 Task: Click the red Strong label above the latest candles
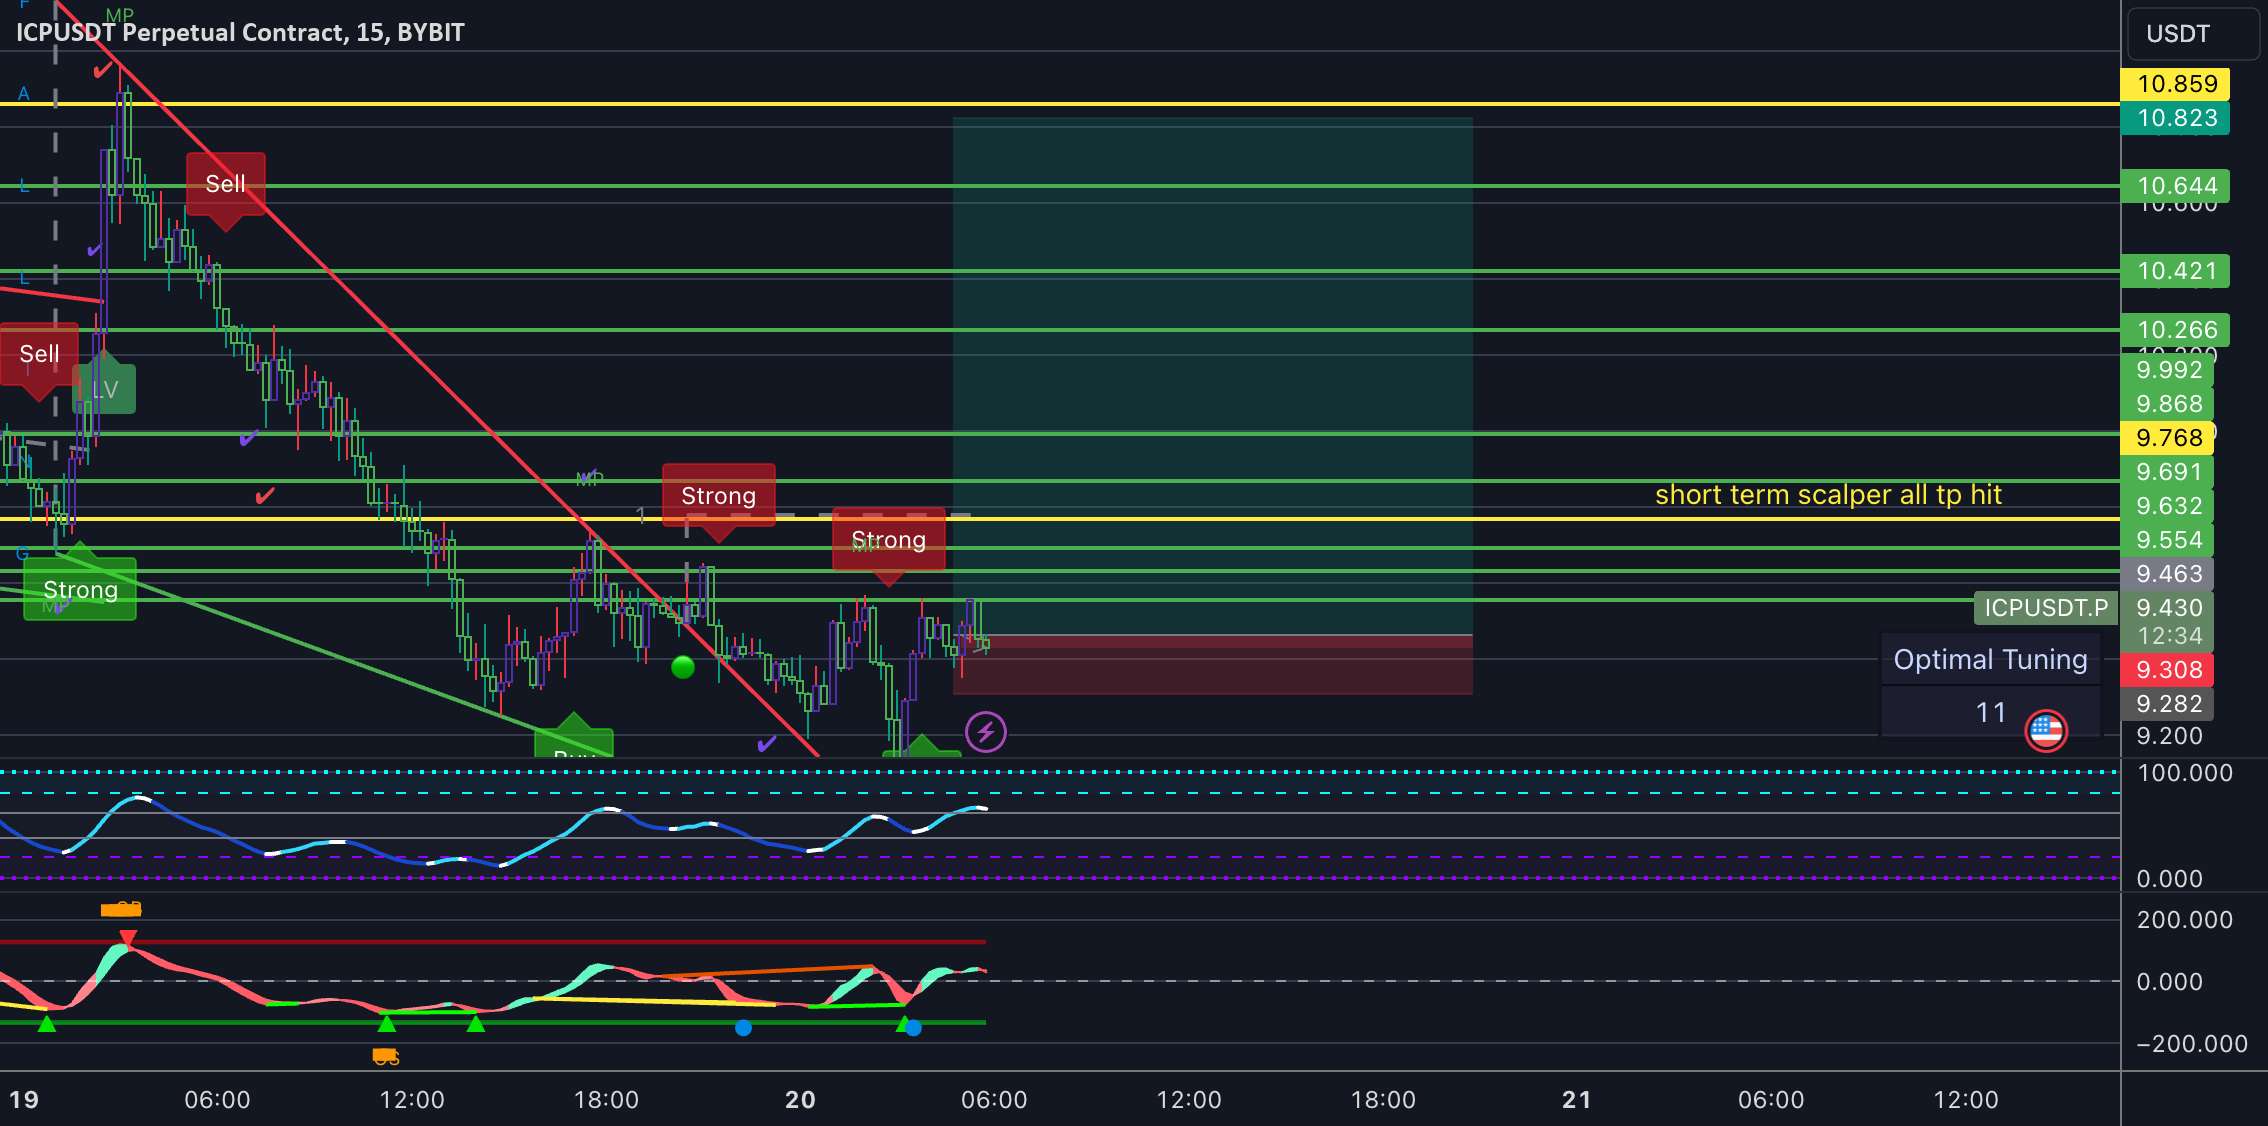click(889, 540)
